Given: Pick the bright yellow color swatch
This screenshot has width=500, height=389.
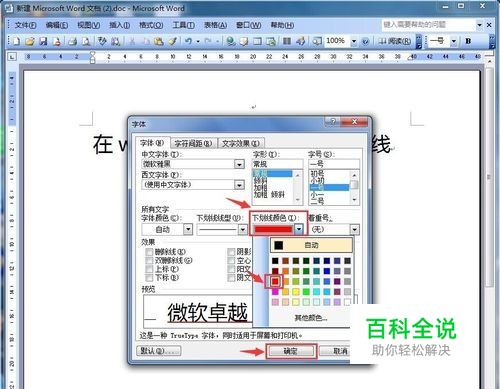Looking at the screenshot, I should pos(296,292).
